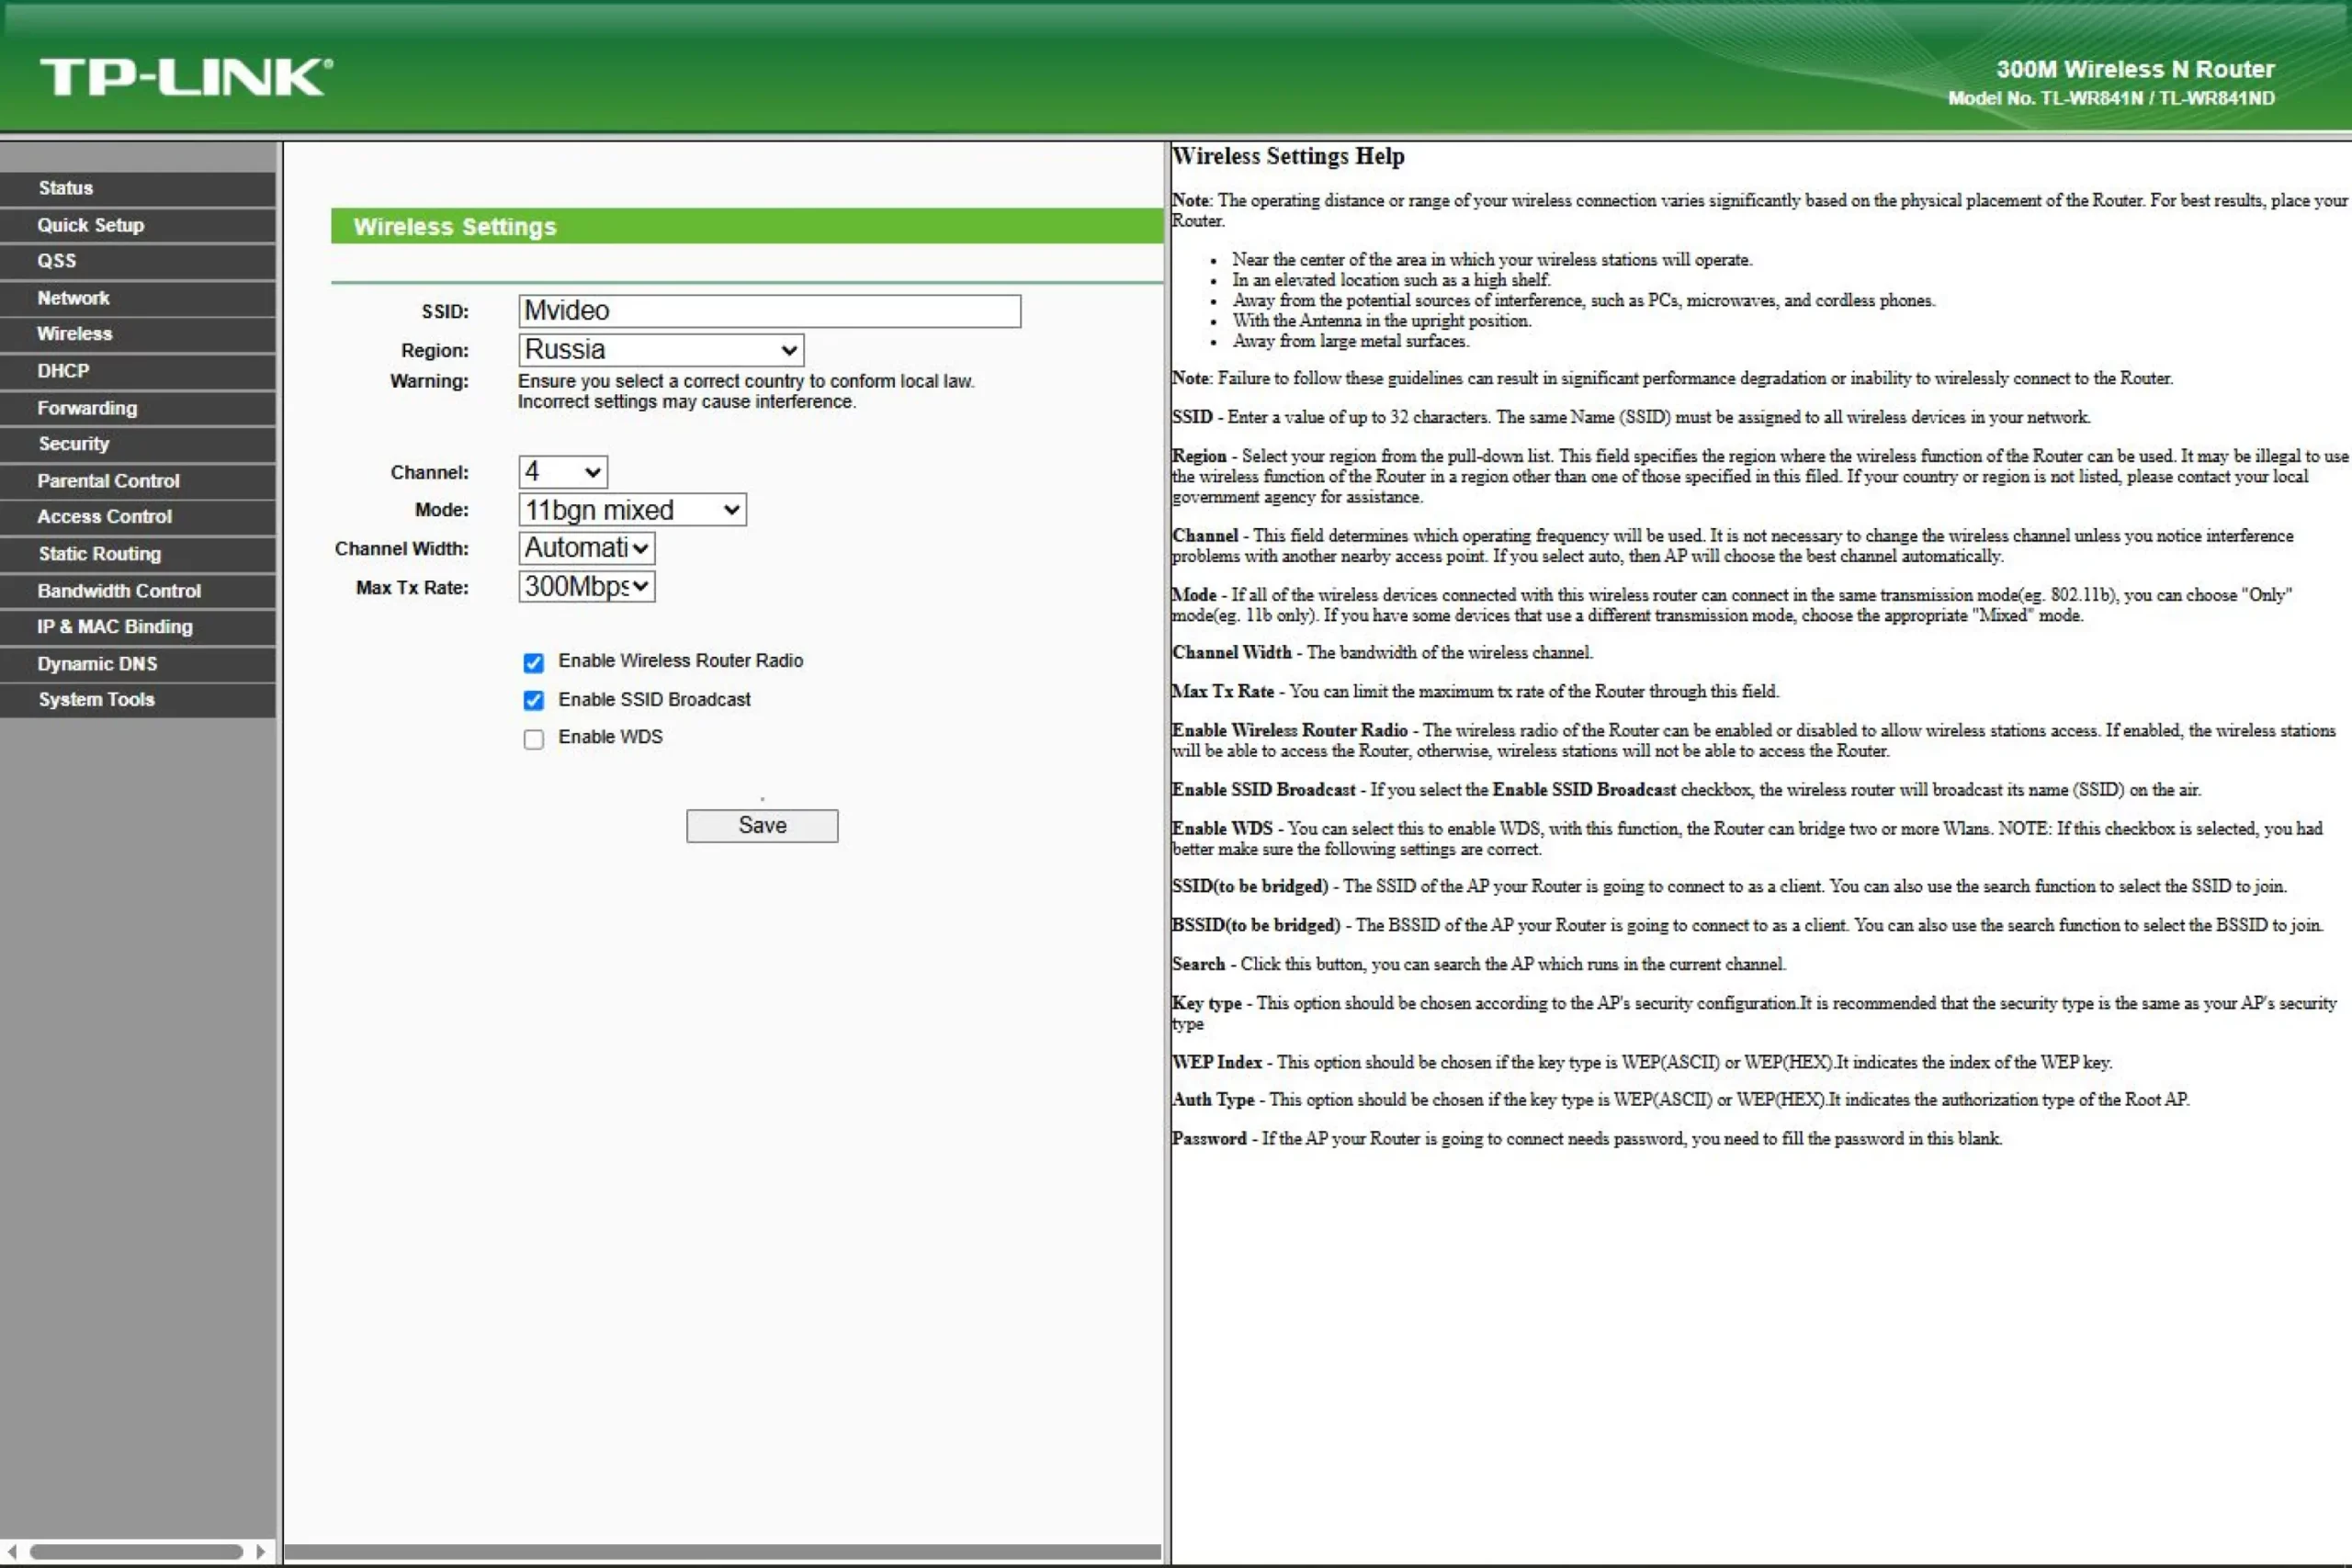2352x1568 pixels.
Task: Open the Status menu item
Action: pyautogui.click(x=66, y=188)
